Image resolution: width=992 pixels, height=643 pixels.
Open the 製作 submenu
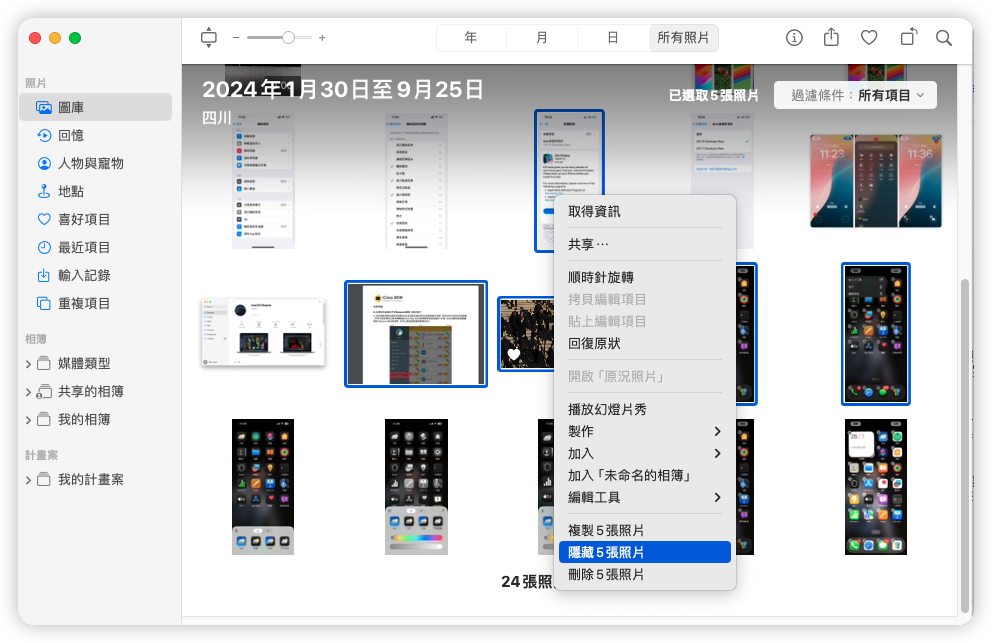point(645,432)
